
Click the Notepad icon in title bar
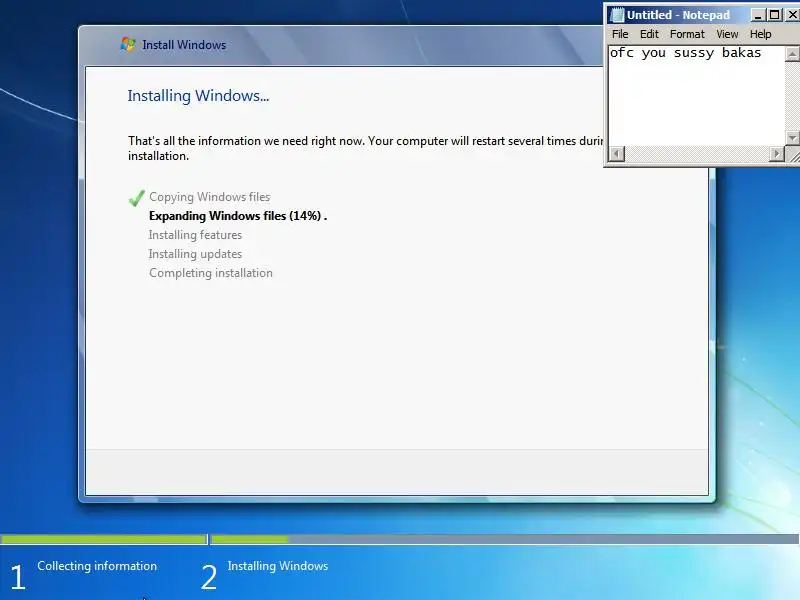(x=617, y=15)
